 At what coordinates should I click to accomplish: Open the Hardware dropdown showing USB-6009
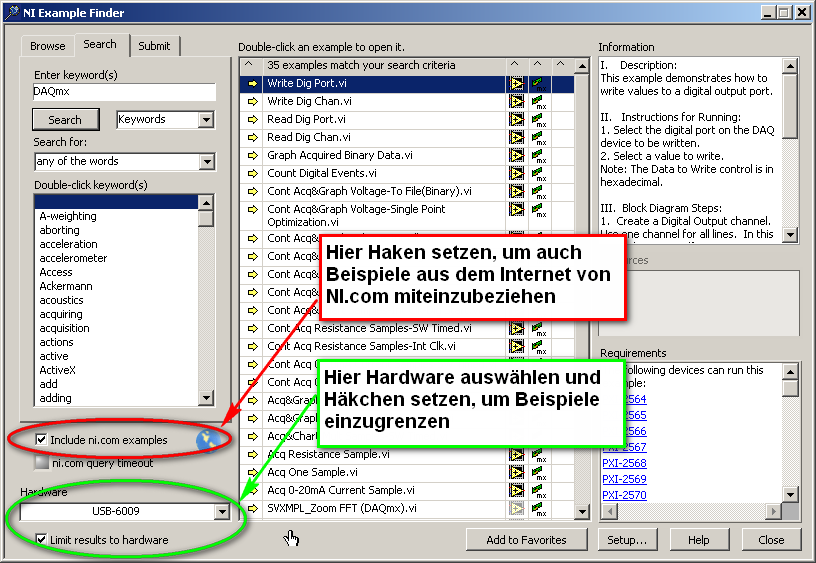click(222, 511)
